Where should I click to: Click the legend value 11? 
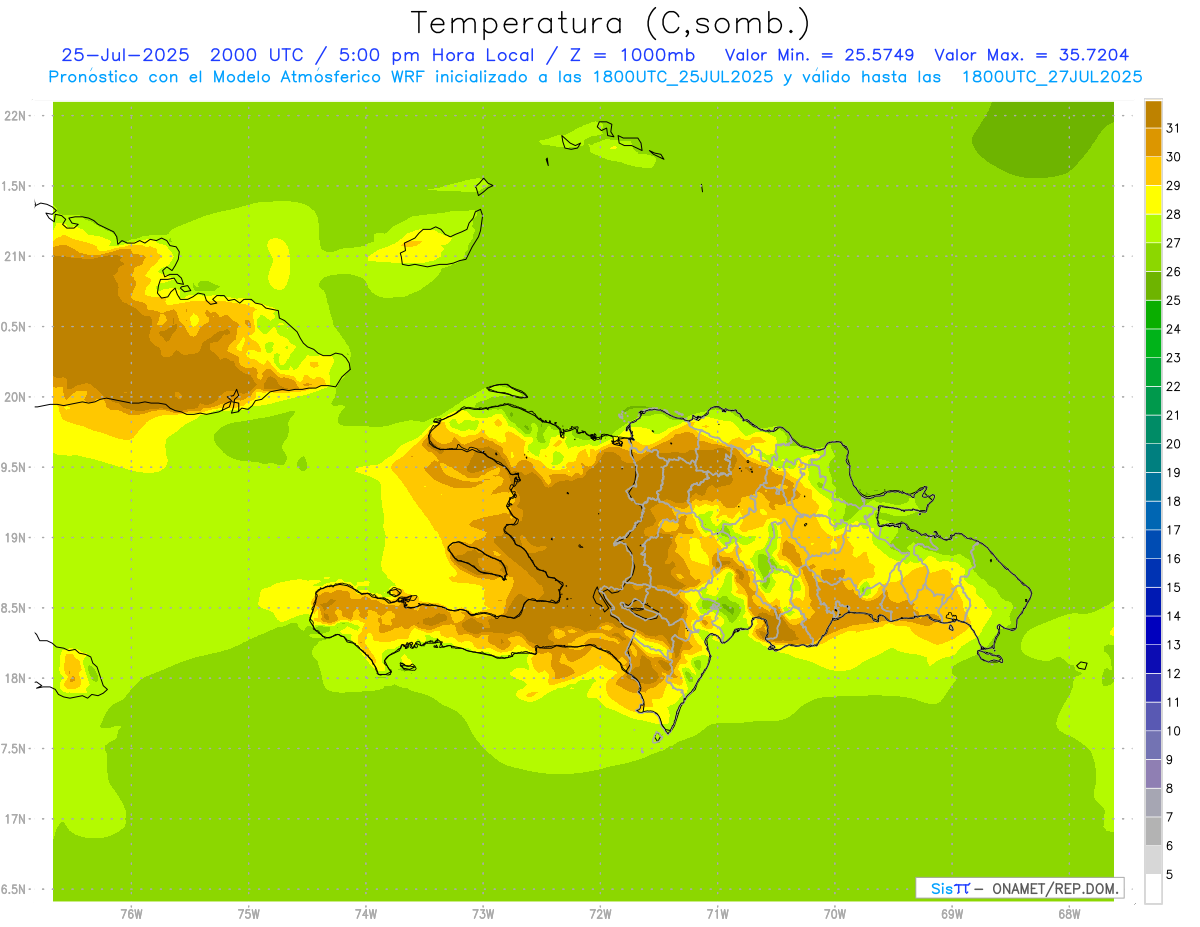click(1173, 703)
